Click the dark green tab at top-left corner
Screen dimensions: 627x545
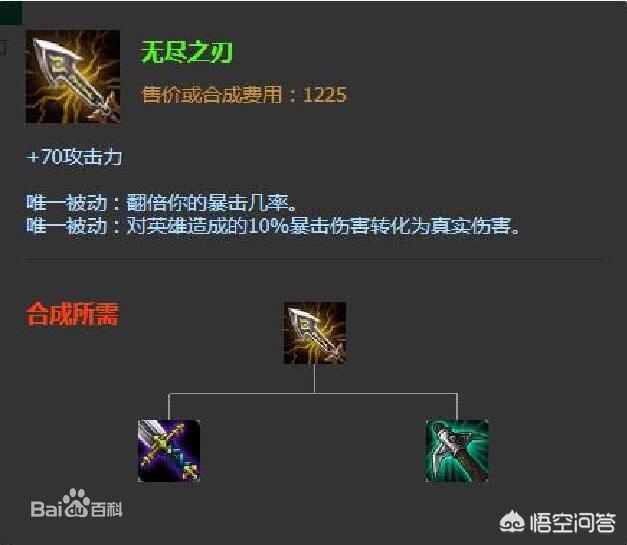point(11,12)
